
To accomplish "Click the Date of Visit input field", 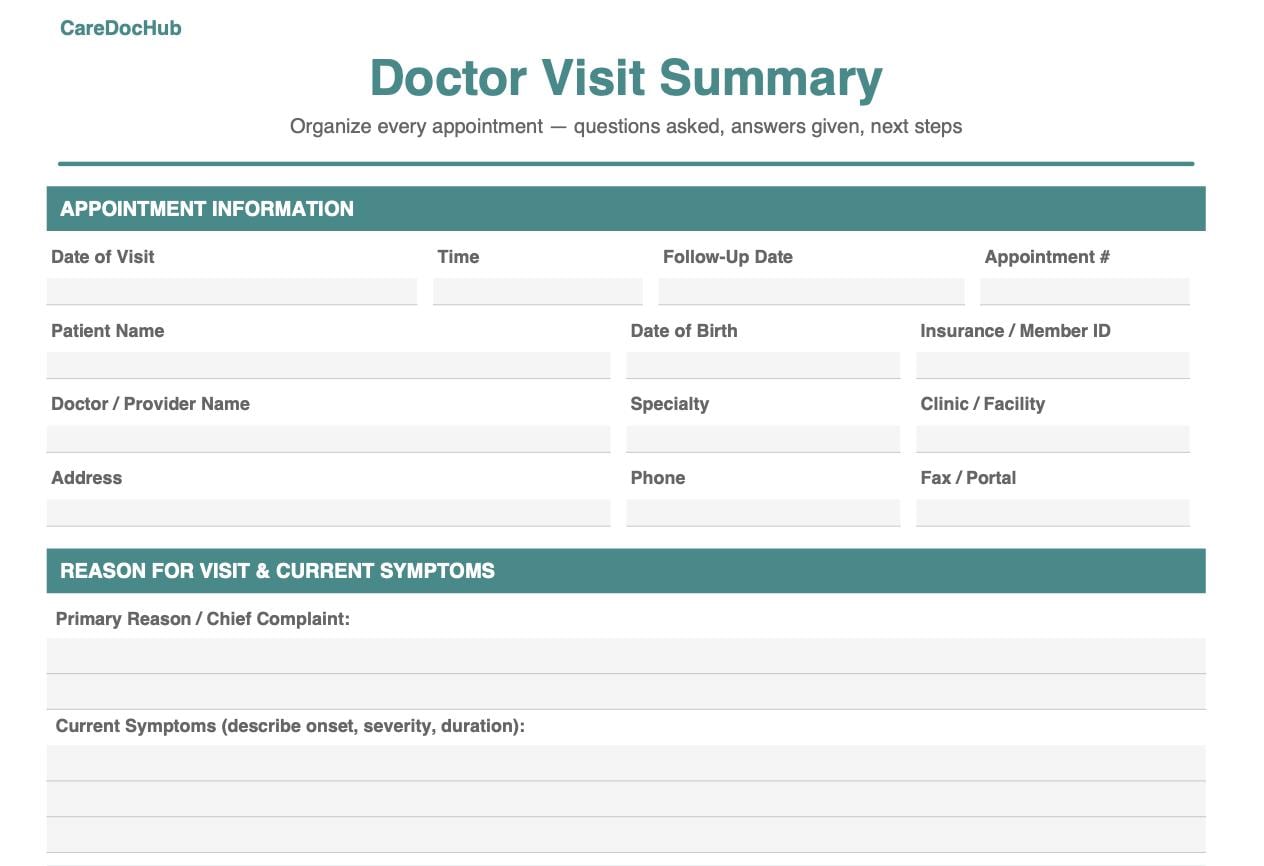I will 232,291.
